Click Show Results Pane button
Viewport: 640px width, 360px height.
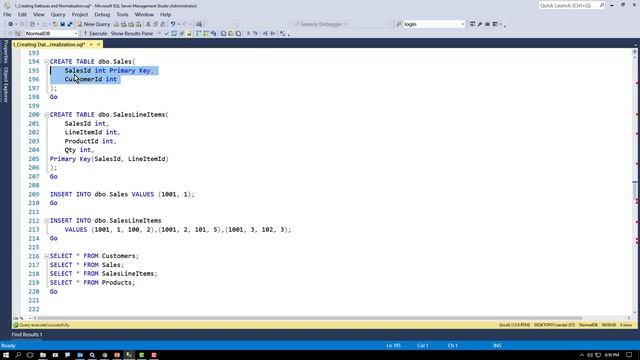point(132,33)
